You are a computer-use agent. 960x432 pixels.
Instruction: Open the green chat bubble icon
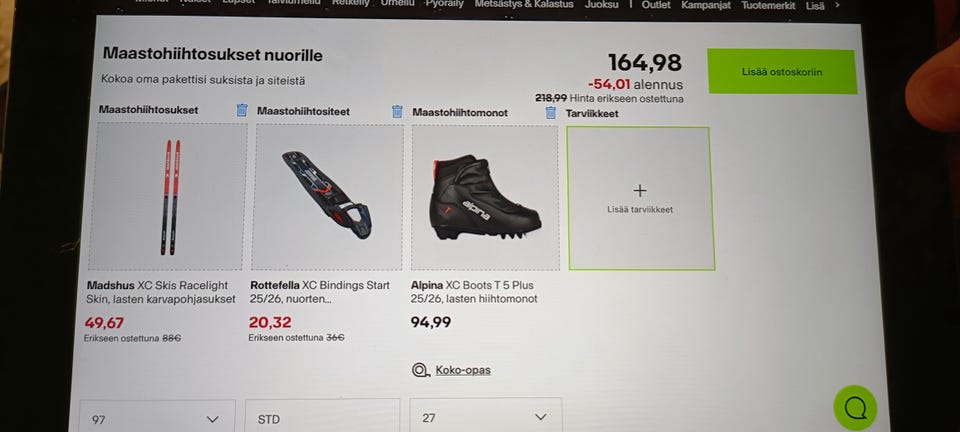point(855,408)
